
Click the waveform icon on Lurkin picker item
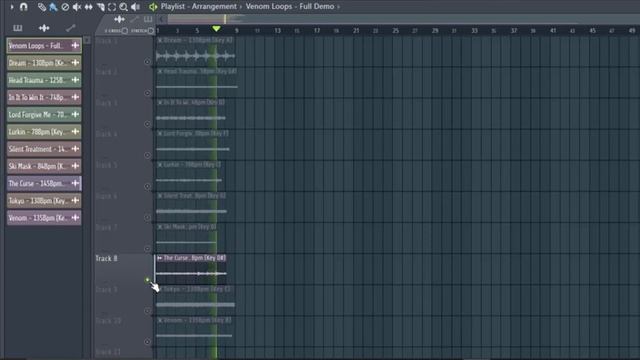75,132
